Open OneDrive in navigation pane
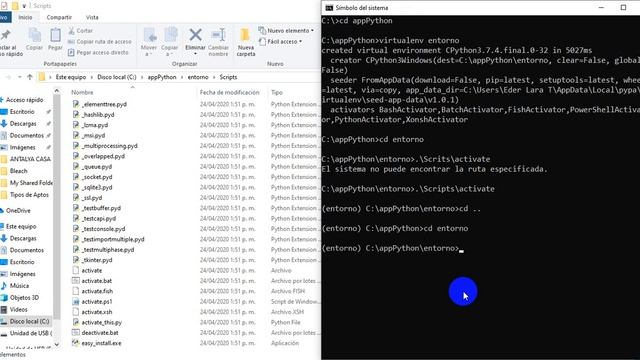640x360 pixels. [x=18, y=211]
